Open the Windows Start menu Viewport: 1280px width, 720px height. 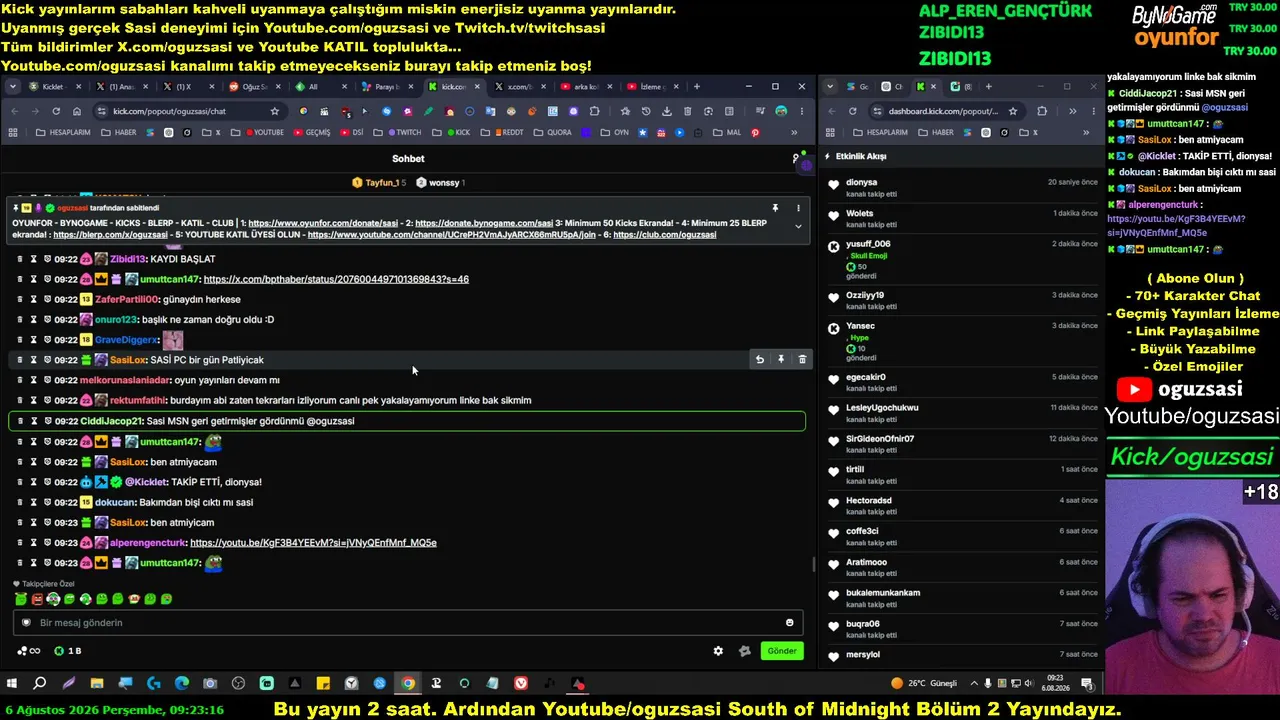point(12,684)
